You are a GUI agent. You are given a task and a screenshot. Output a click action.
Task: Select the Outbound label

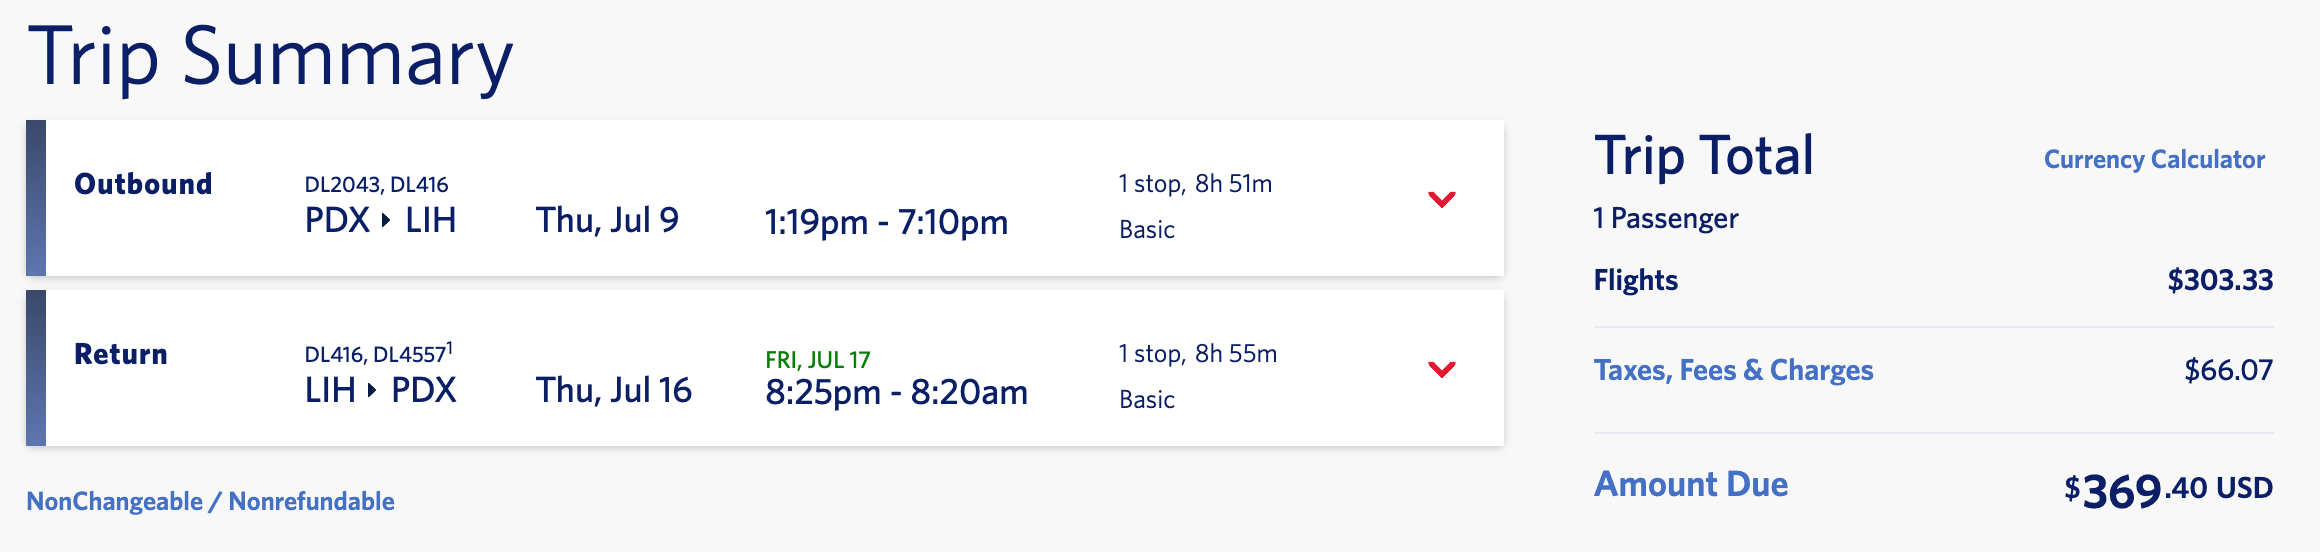(143, 184)
